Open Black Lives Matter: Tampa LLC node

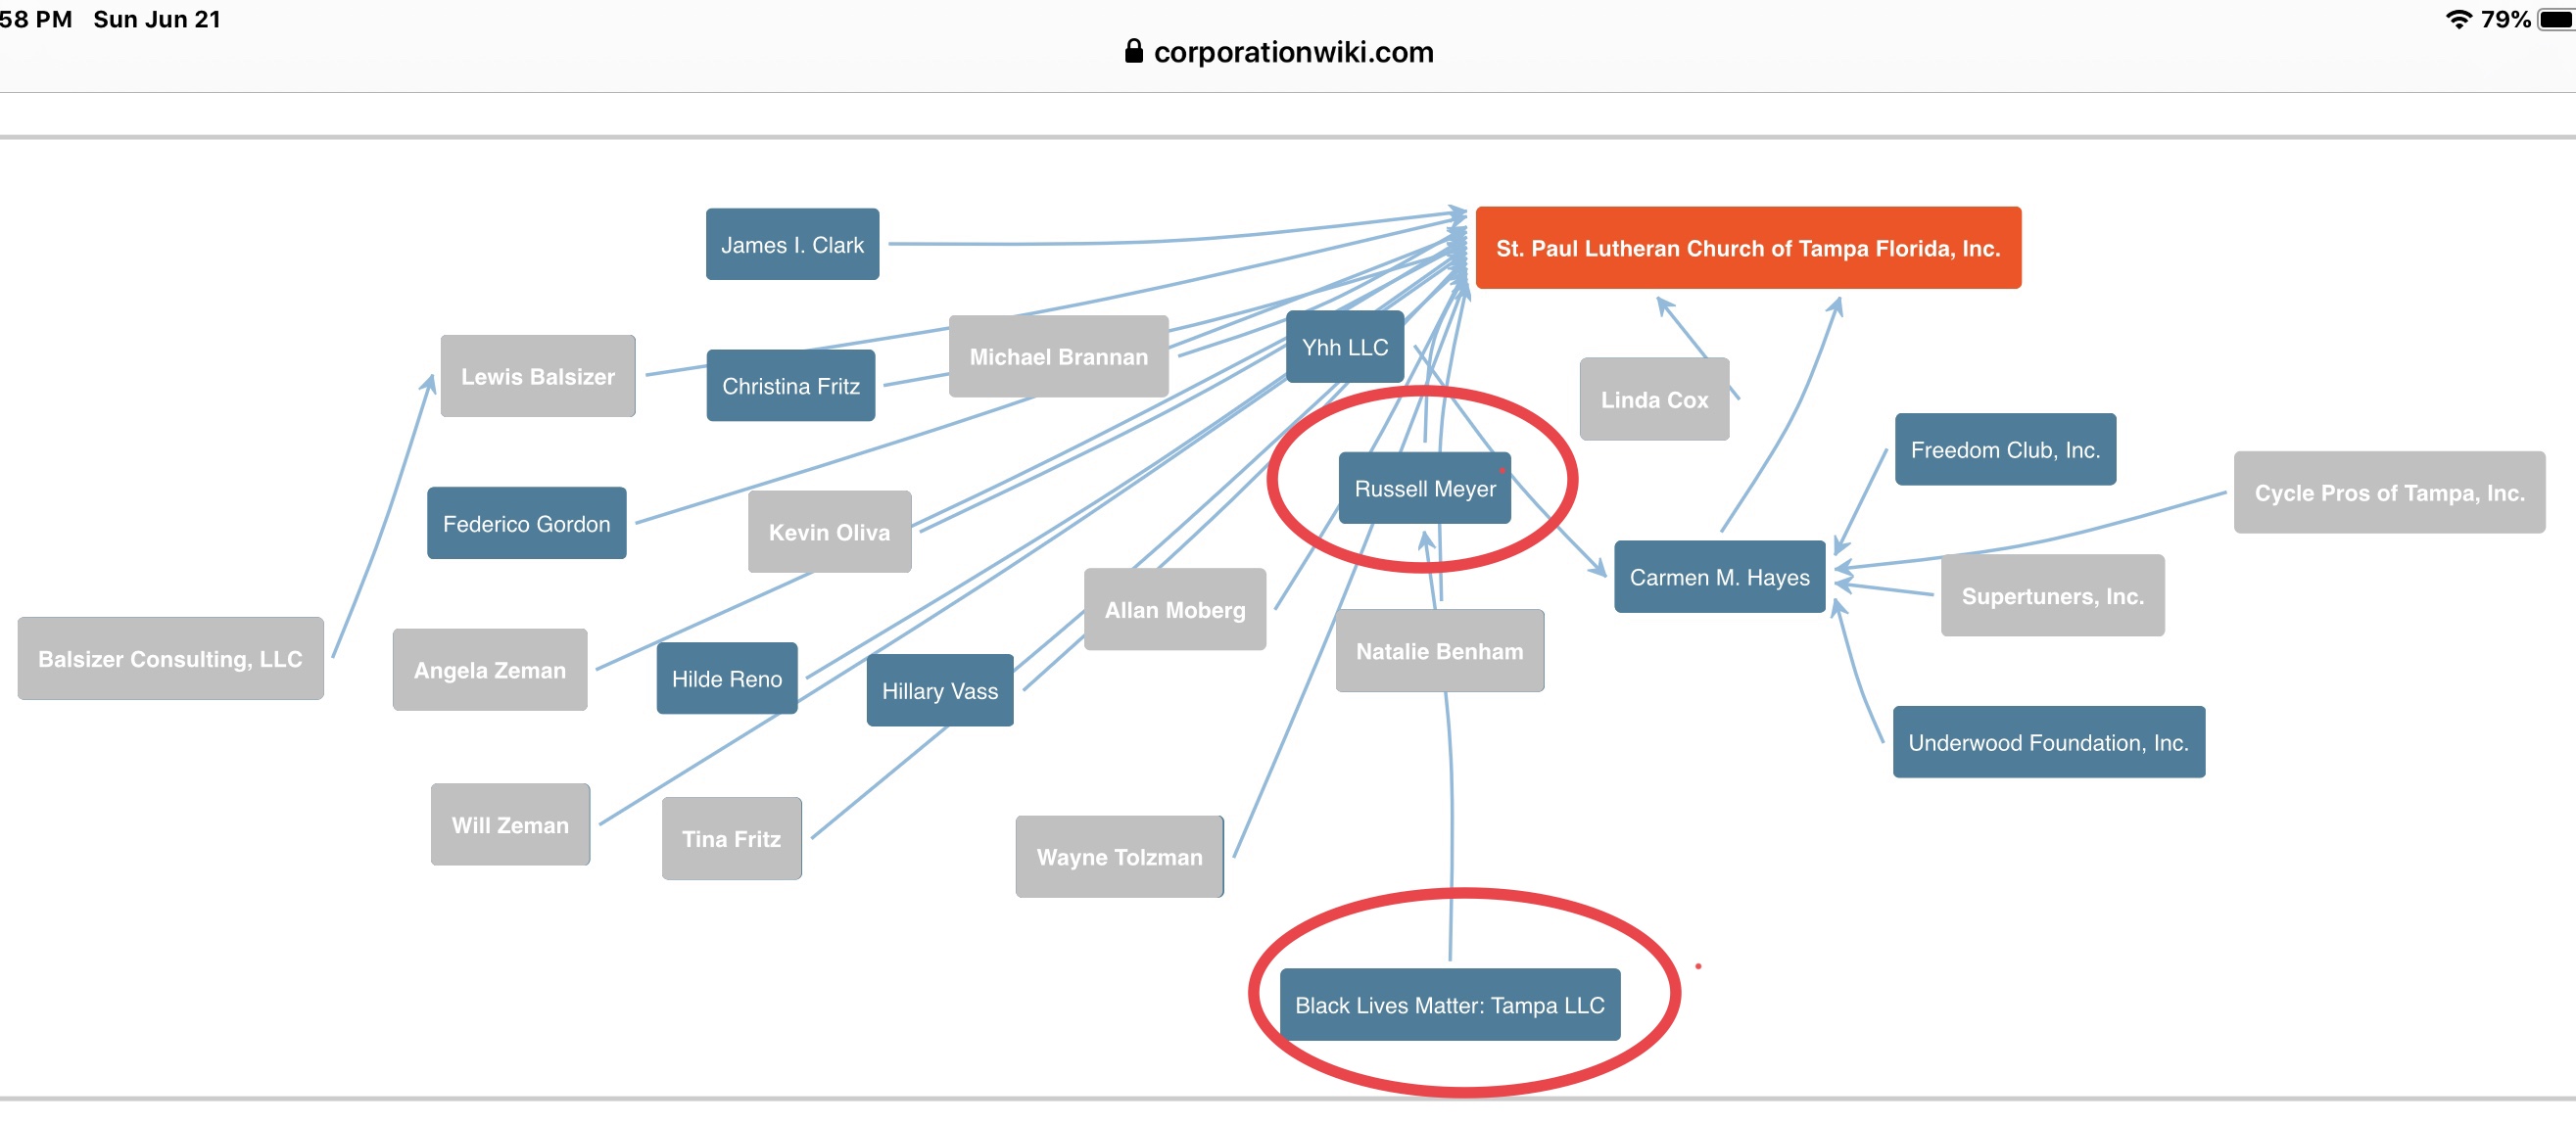1450,1004
